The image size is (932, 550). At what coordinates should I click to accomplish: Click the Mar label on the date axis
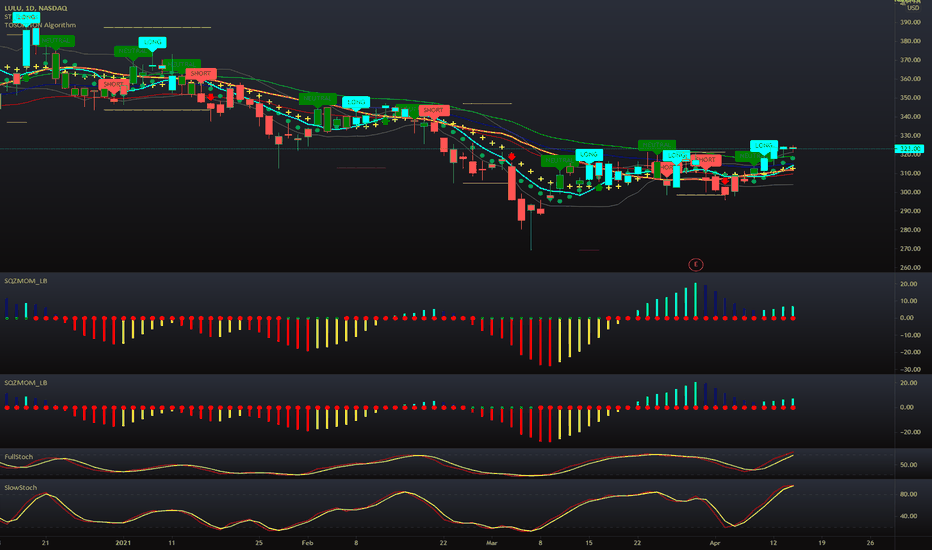click(x=492, y=543)
